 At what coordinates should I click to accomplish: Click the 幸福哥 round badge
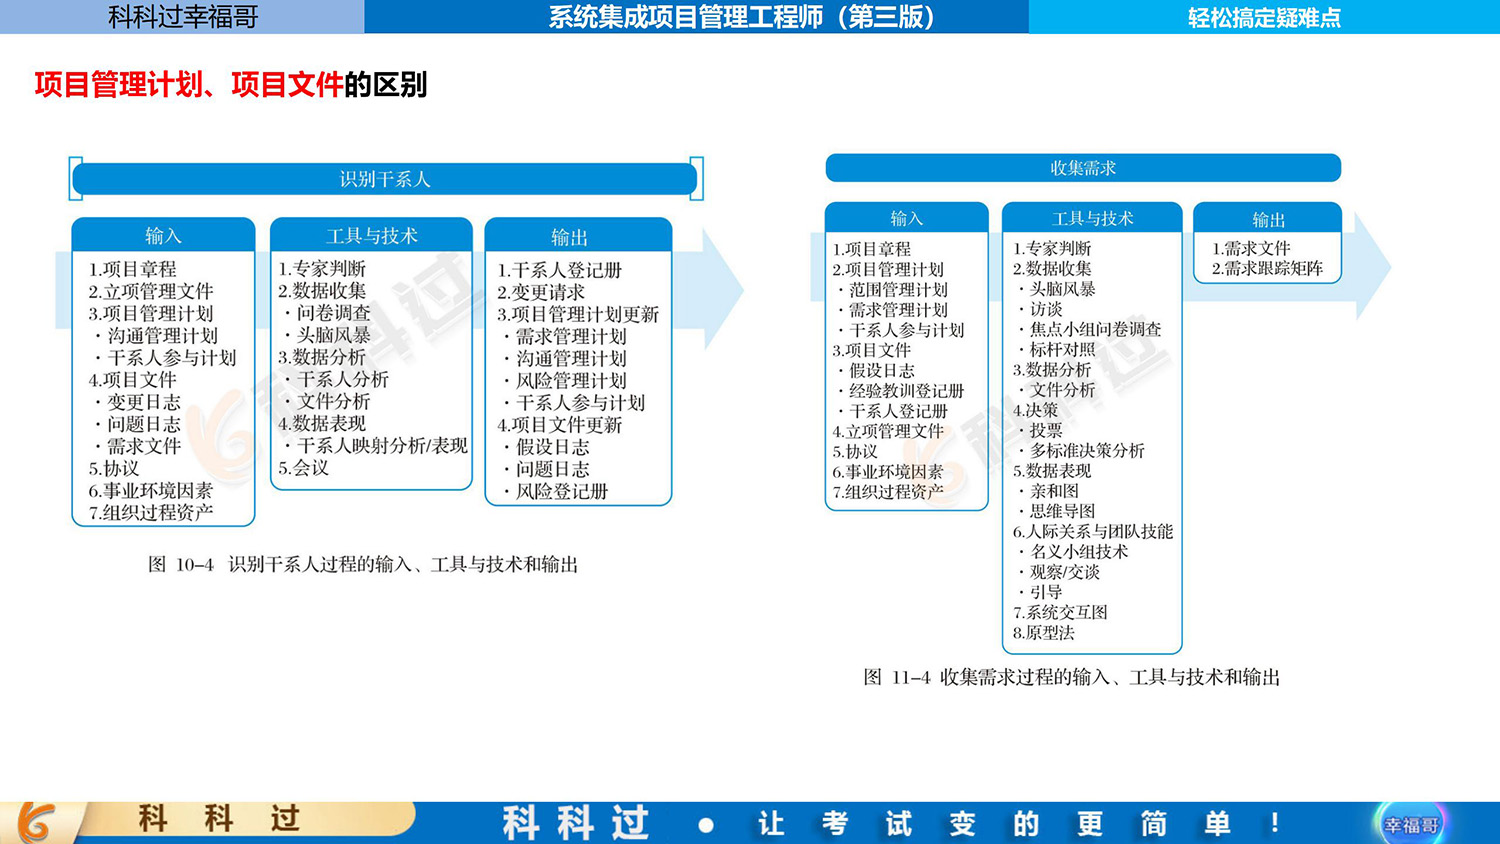click(x=1411, y=825)
